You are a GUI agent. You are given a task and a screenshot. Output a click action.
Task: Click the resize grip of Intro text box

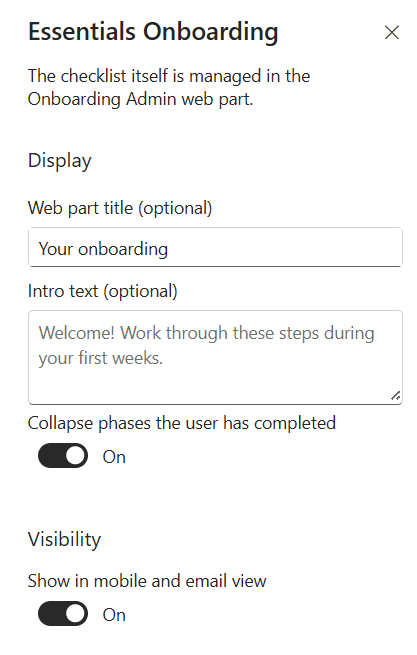(395, 395)
